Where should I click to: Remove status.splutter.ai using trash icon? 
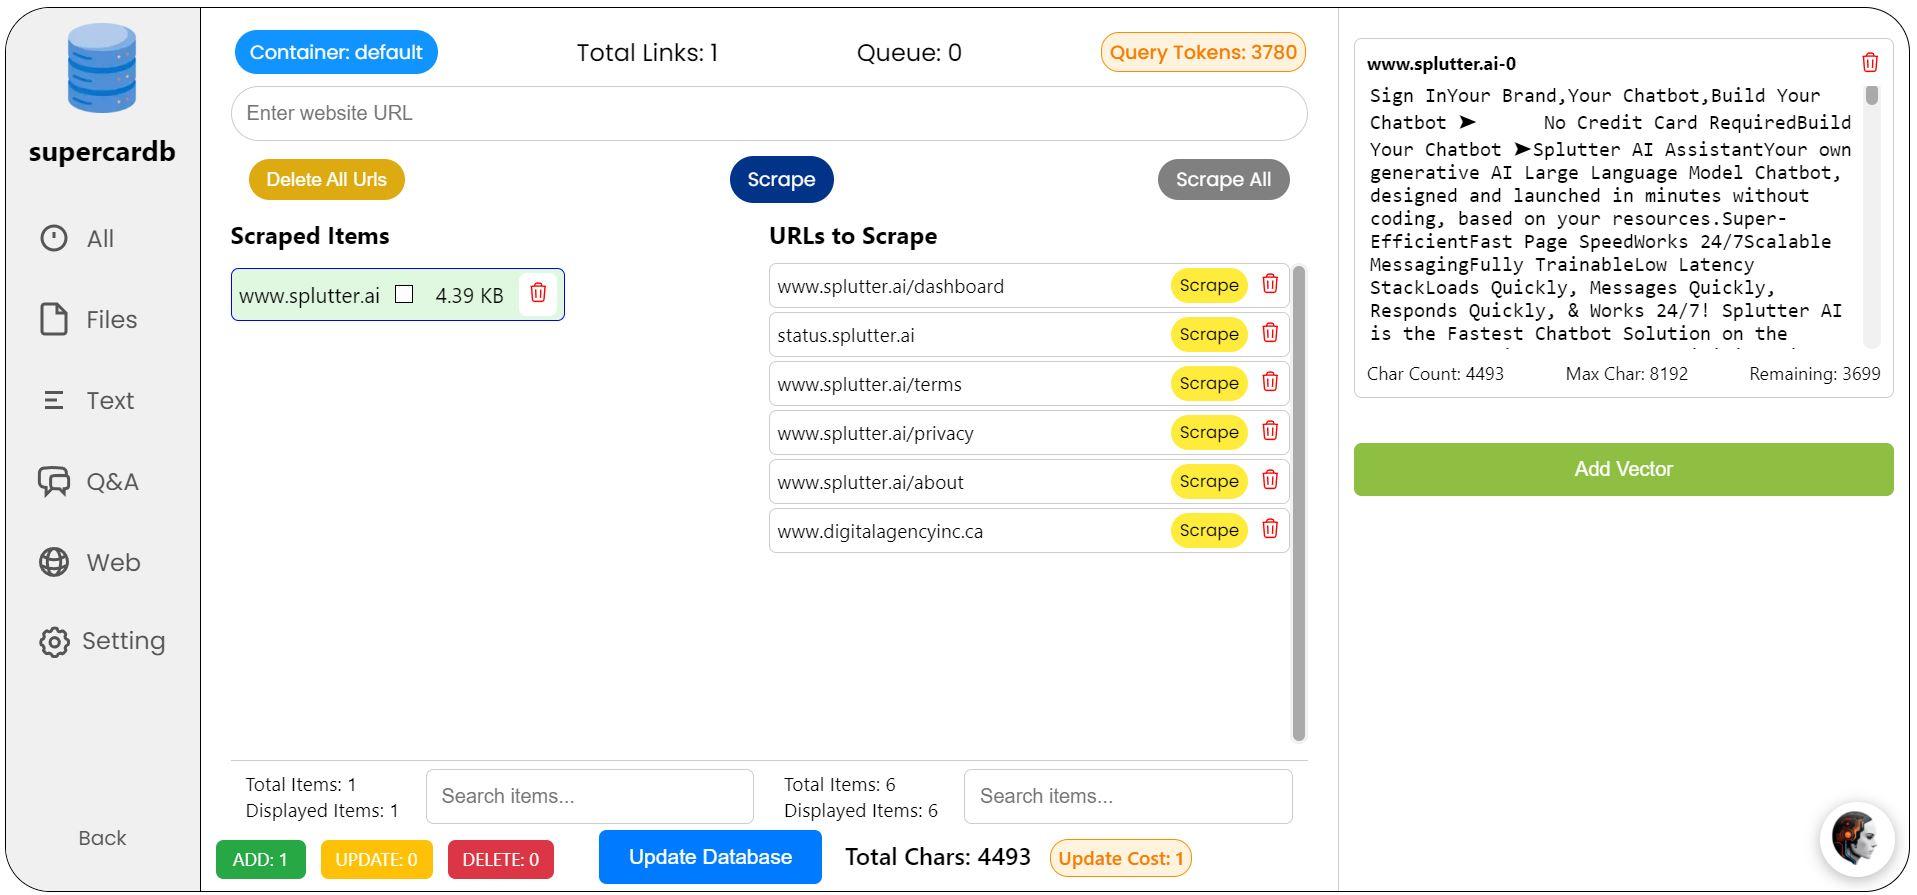[x=1270, y=333]
